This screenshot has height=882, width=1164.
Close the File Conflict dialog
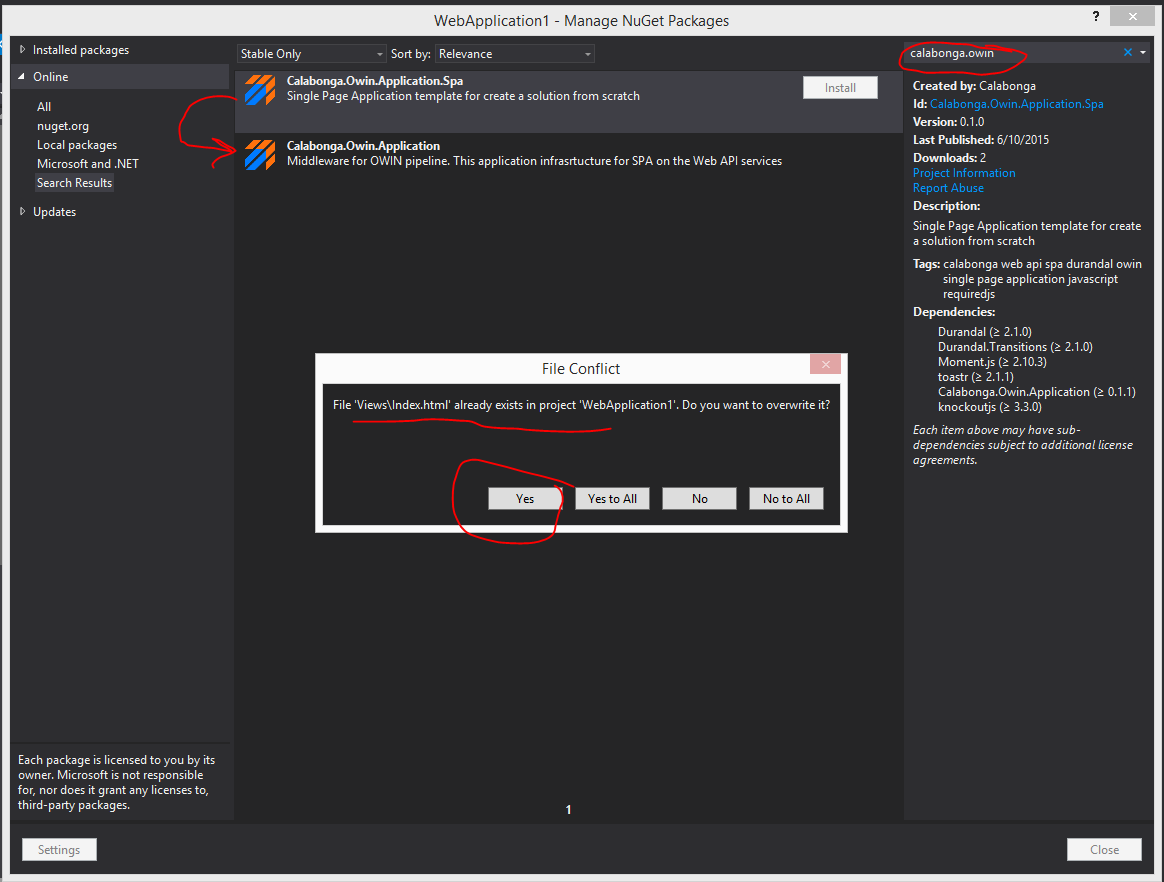click(825, 364)
